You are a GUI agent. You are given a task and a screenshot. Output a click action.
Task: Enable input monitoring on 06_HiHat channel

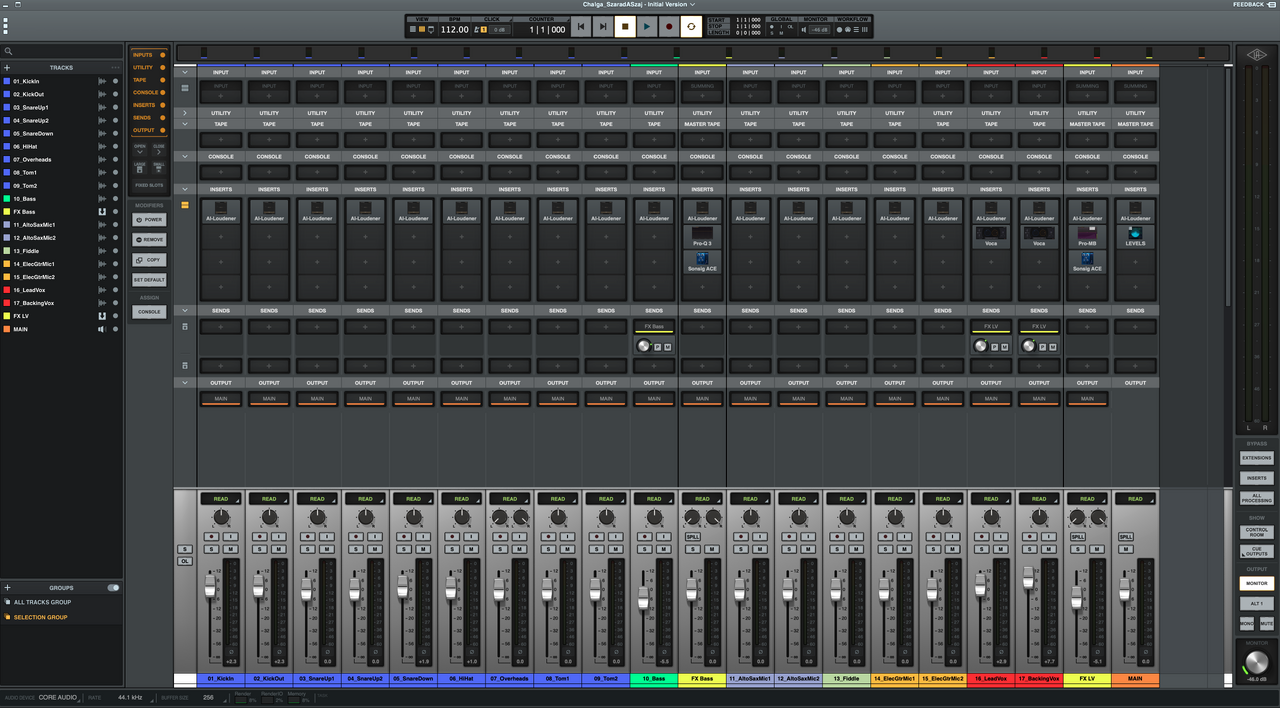pos(470,537)
